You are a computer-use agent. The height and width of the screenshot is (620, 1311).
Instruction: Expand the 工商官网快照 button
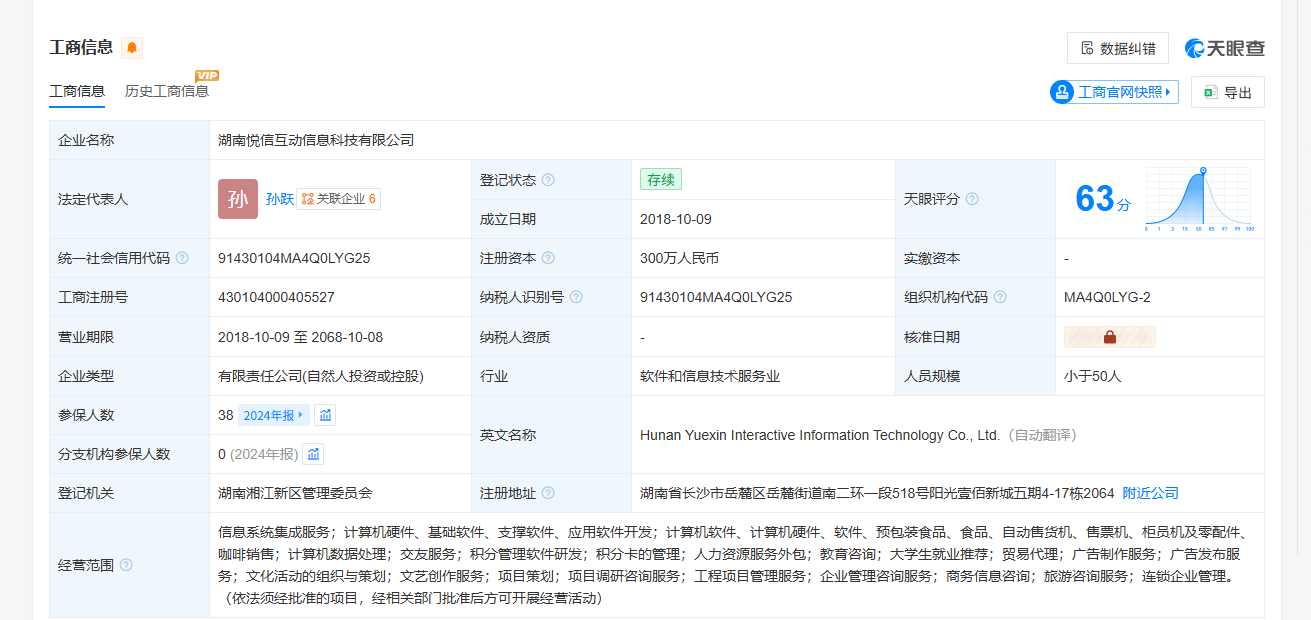[1114, 92]
